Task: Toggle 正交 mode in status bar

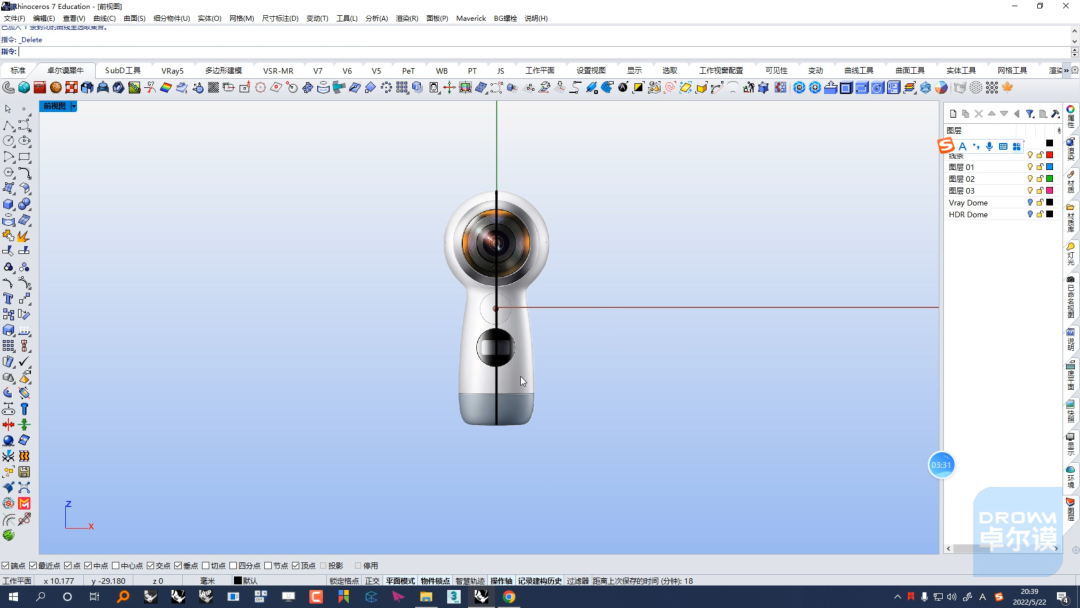Action: [x=372, y=581]
